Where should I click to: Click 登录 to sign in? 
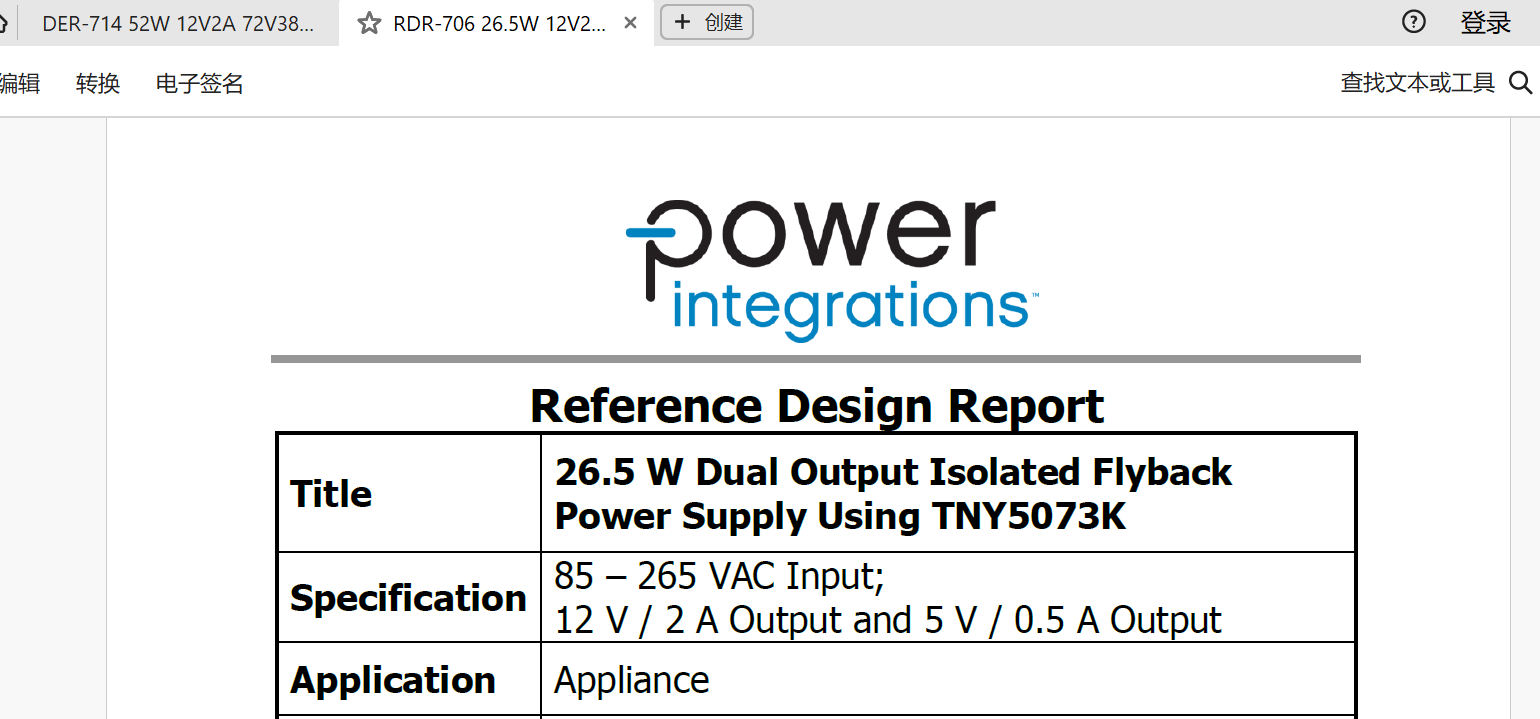click(1485, 22)
